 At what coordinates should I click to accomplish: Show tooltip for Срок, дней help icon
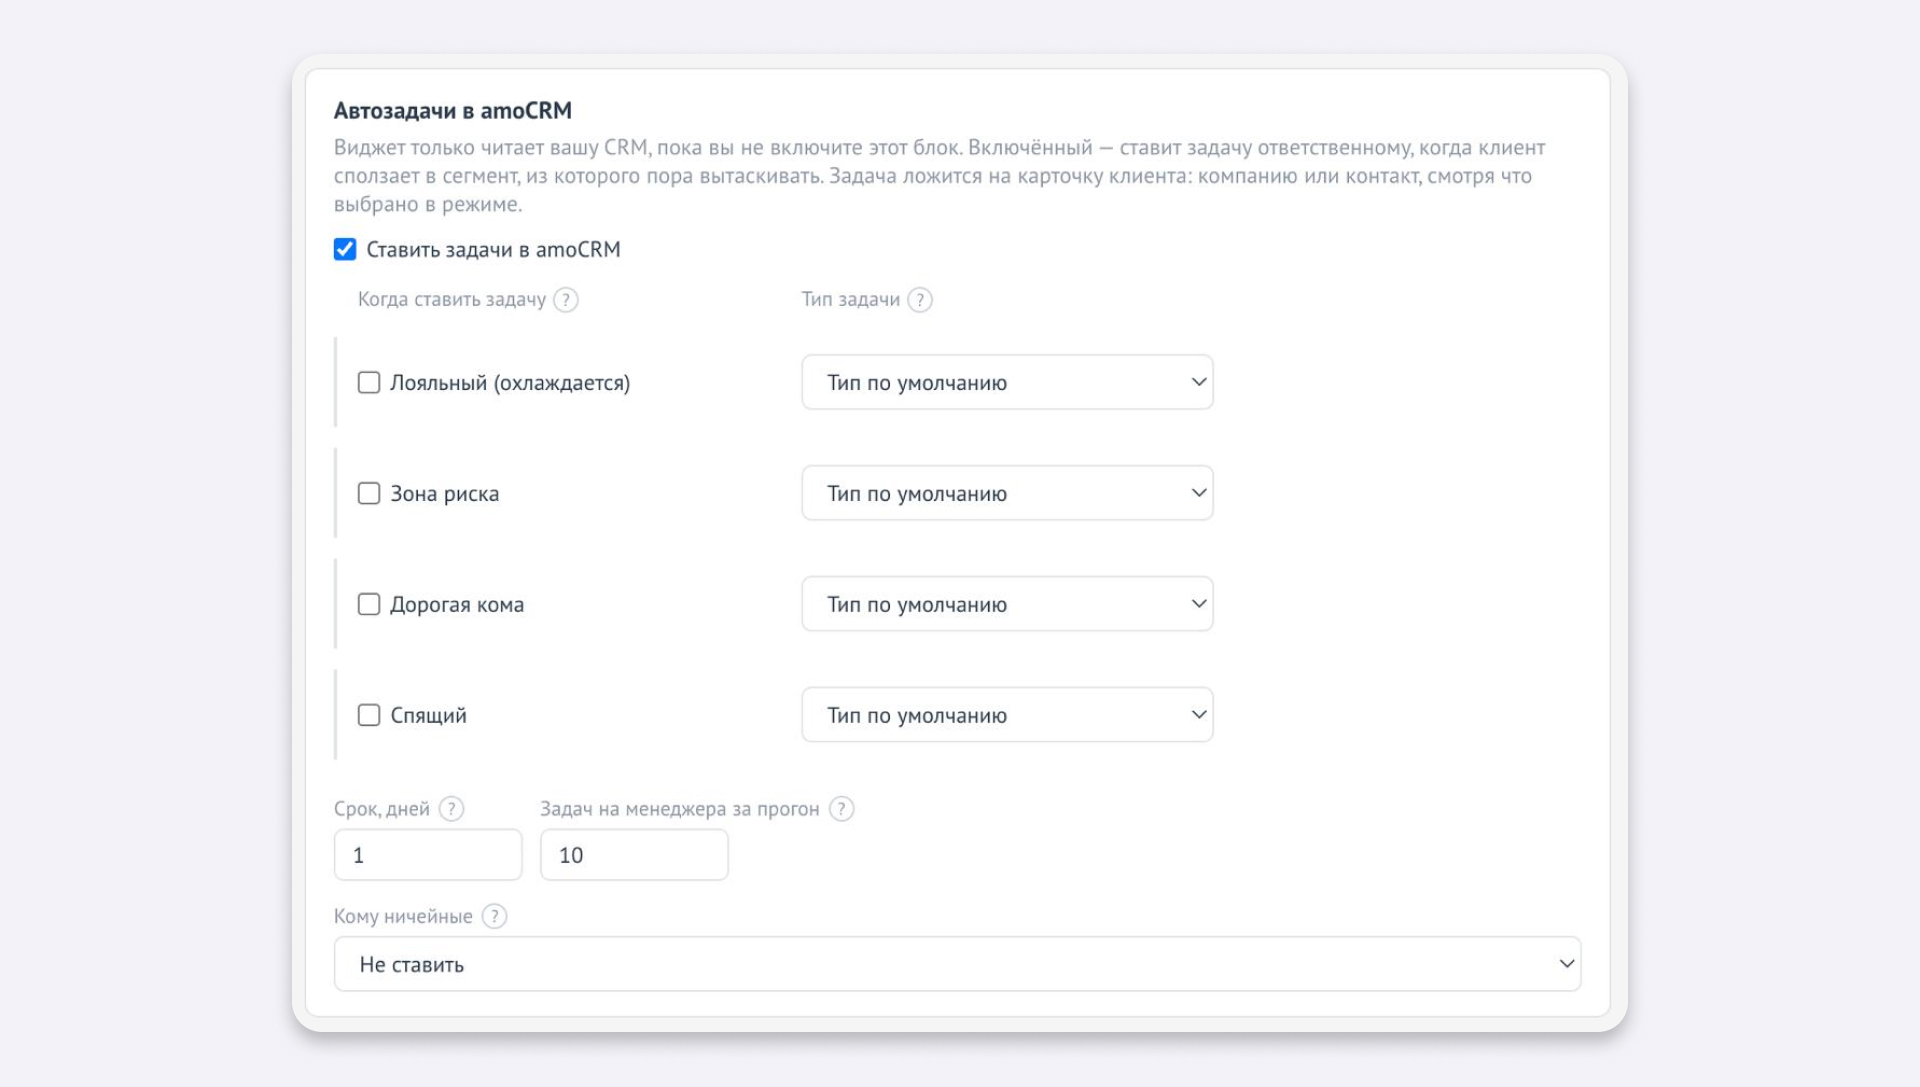(452, 809)
